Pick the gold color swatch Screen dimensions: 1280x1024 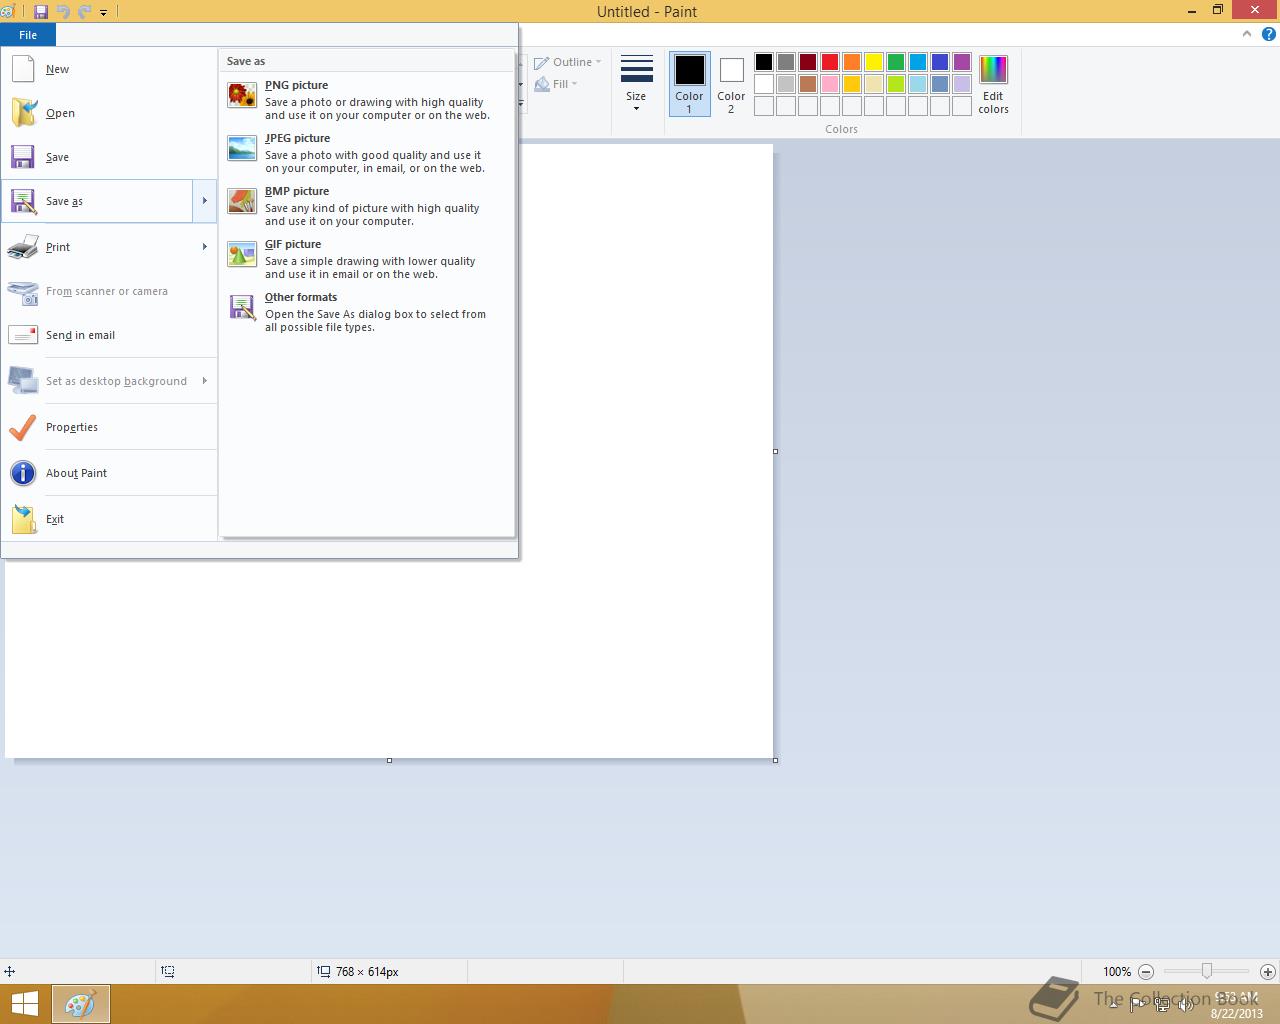tap(852, 84)
